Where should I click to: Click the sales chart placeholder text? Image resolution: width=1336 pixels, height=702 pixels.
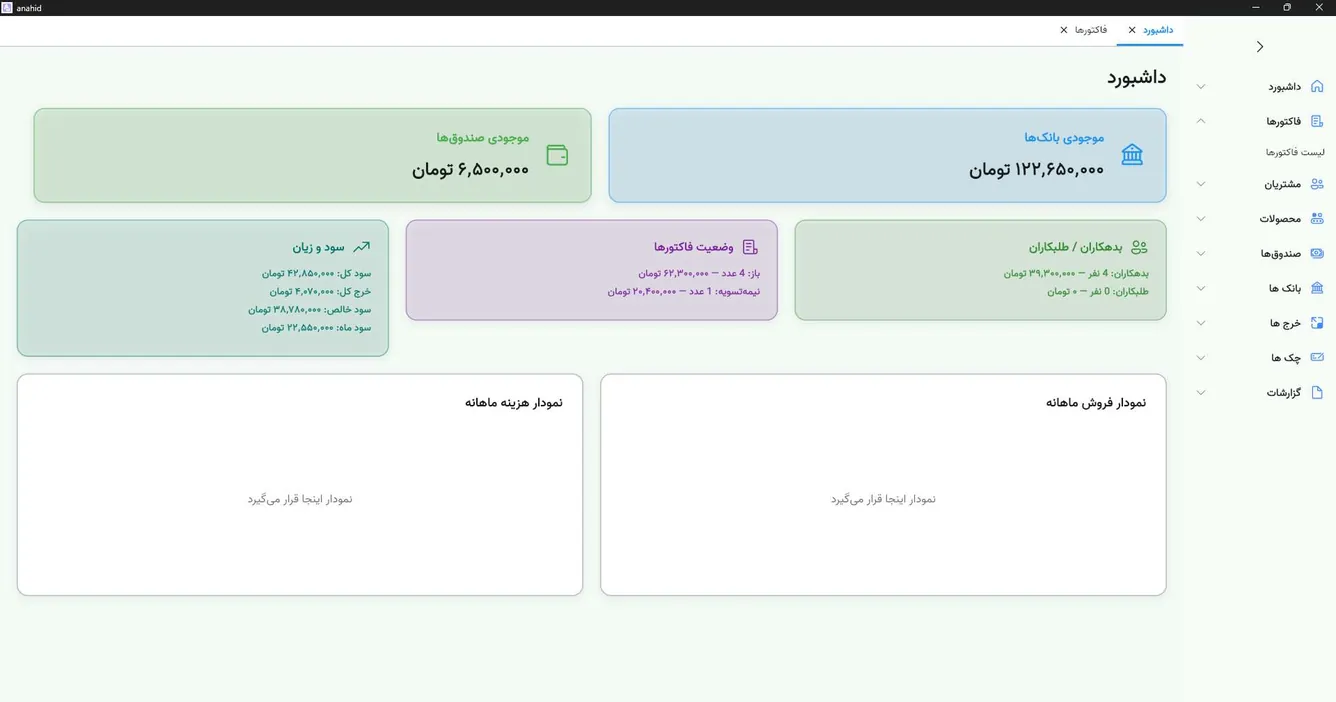point(883,499)
